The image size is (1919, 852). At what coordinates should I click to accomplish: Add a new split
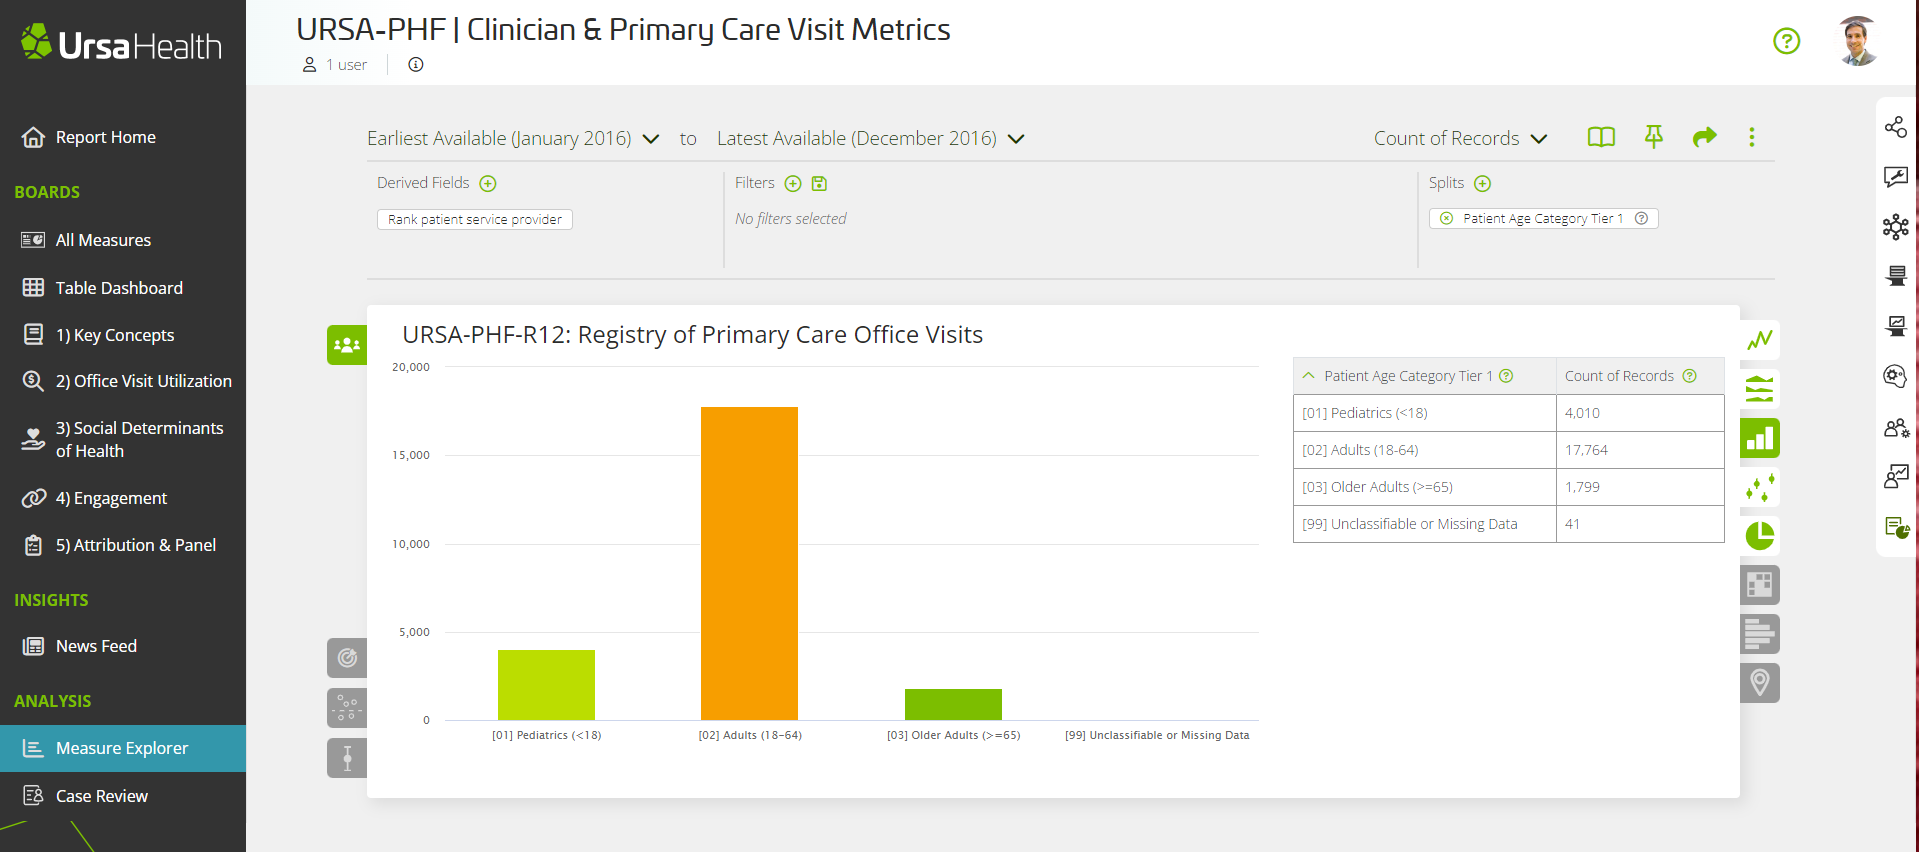click(1483, 183)
